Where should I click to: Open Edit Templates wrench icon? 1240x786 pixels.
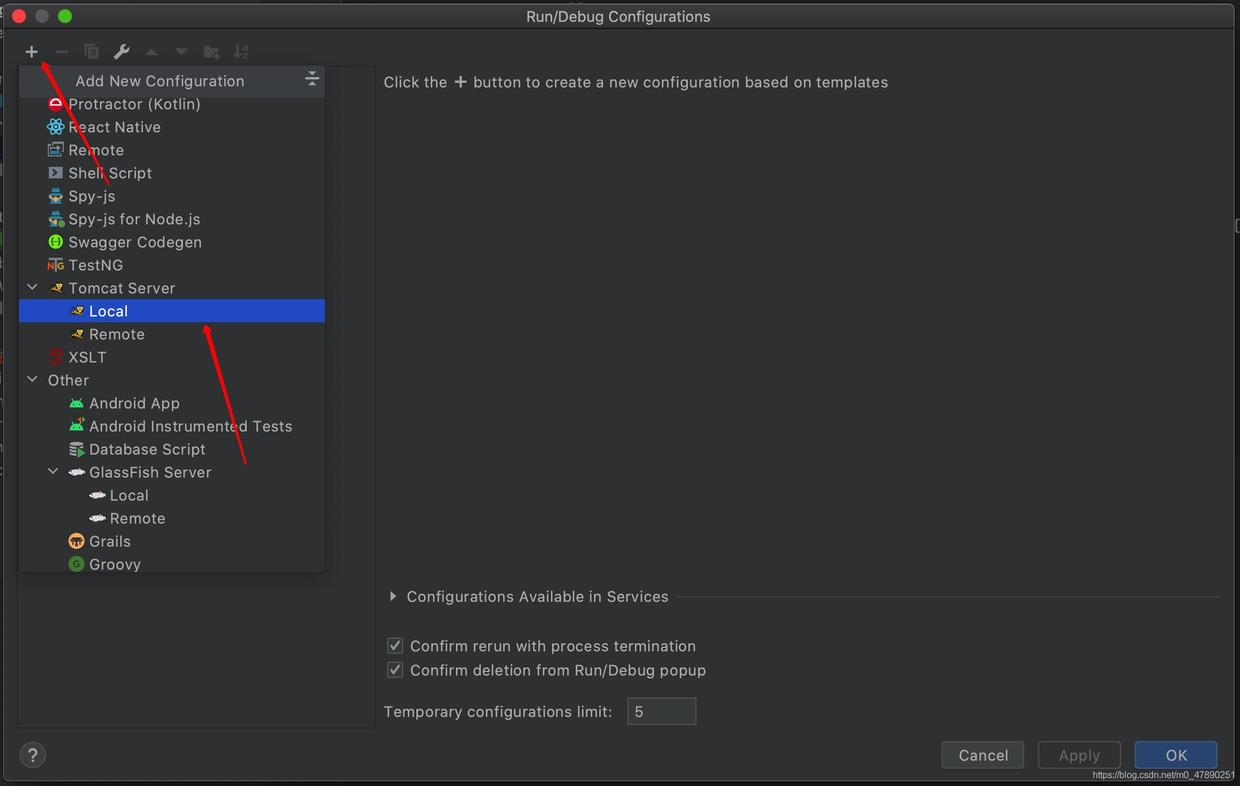coord(121,51)
